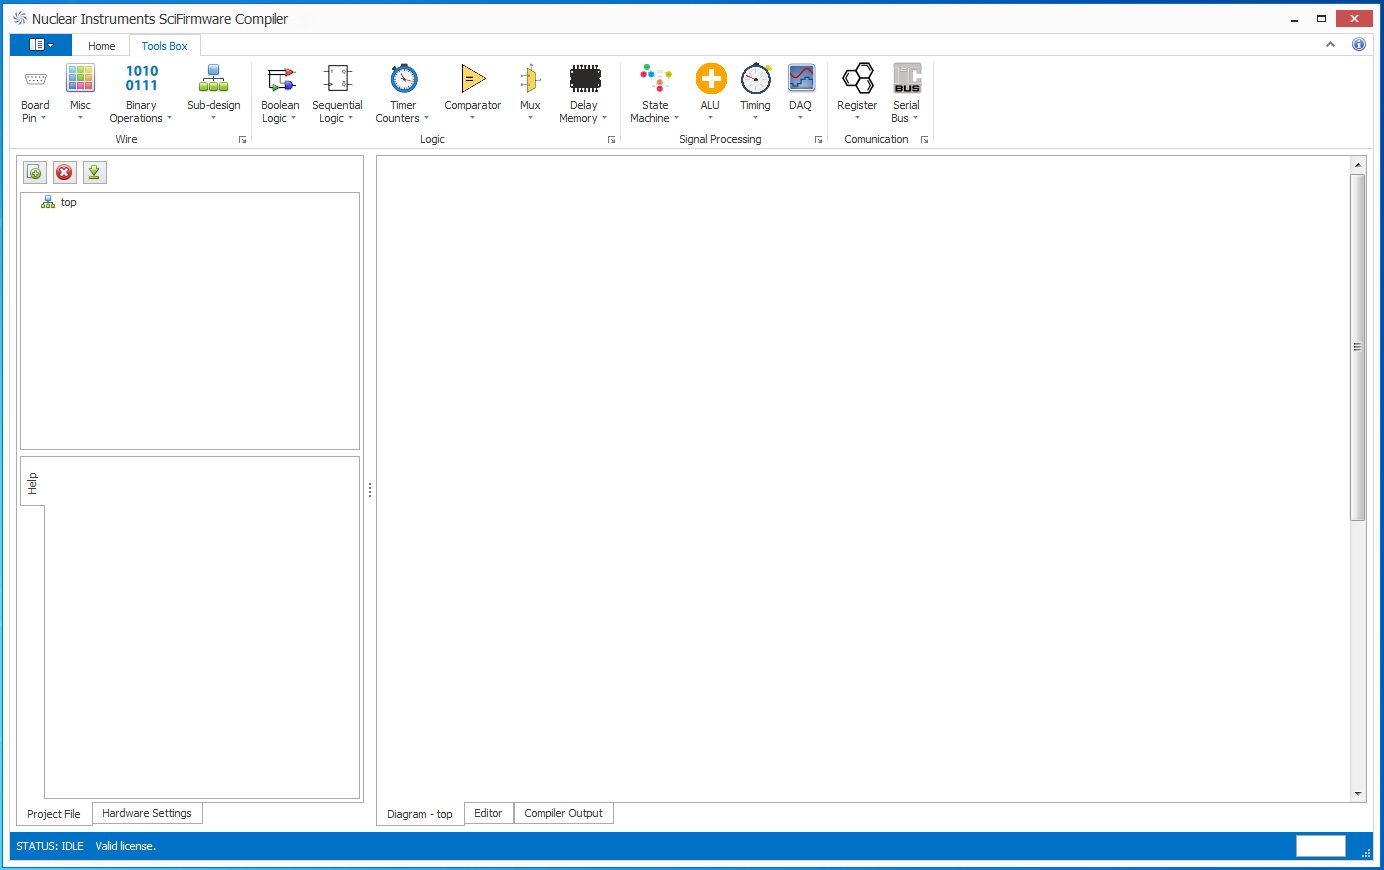Open the State Machine tool
This screenshot has height=870, width=1384.
coord(655,94)
